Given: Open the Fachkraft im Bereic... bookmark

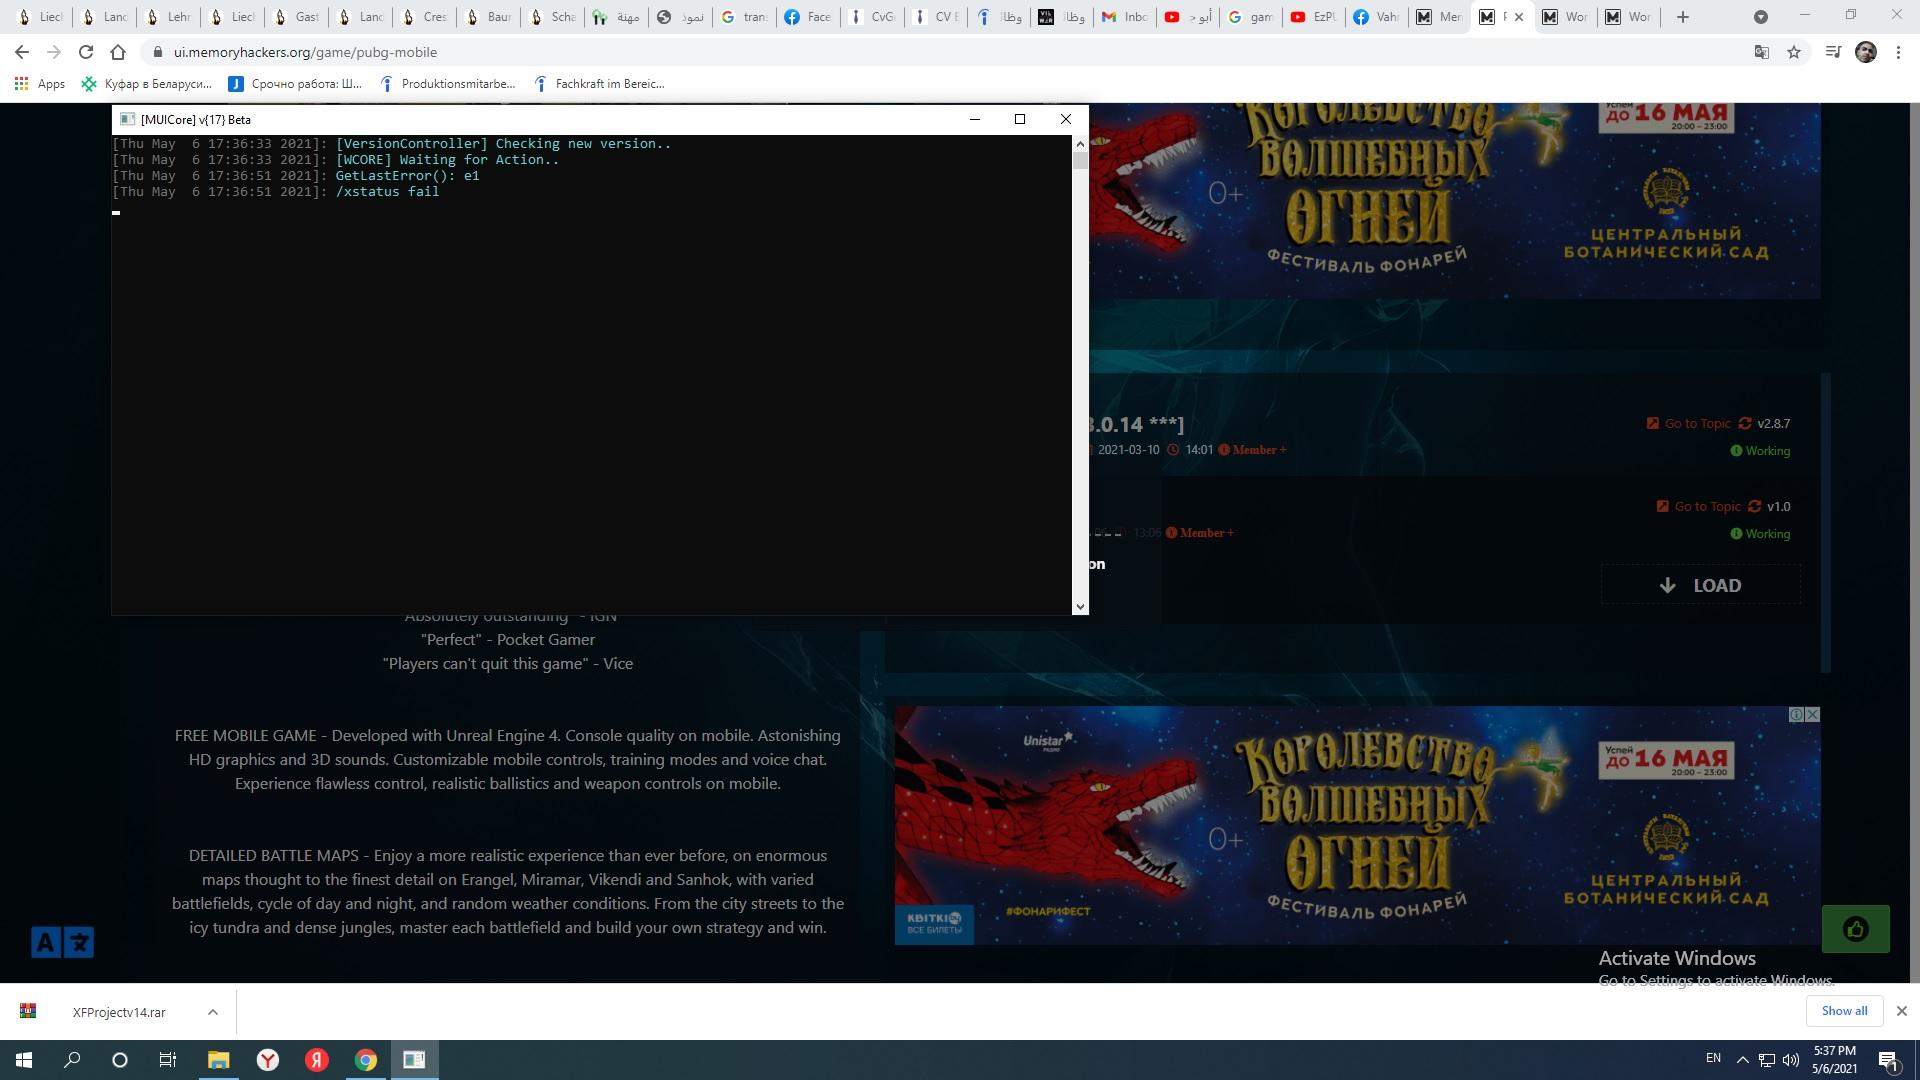Looking at the screenshot, I should 600,84.
